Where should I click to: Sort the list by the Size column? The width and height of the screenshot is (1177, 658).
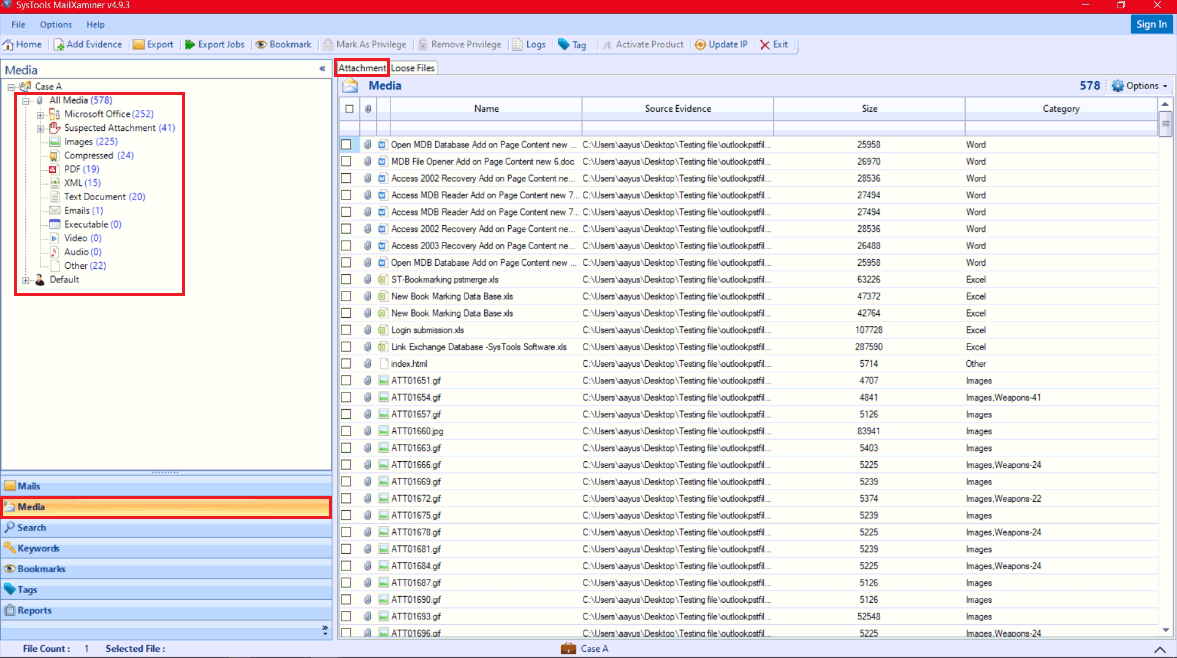point(869,109)
